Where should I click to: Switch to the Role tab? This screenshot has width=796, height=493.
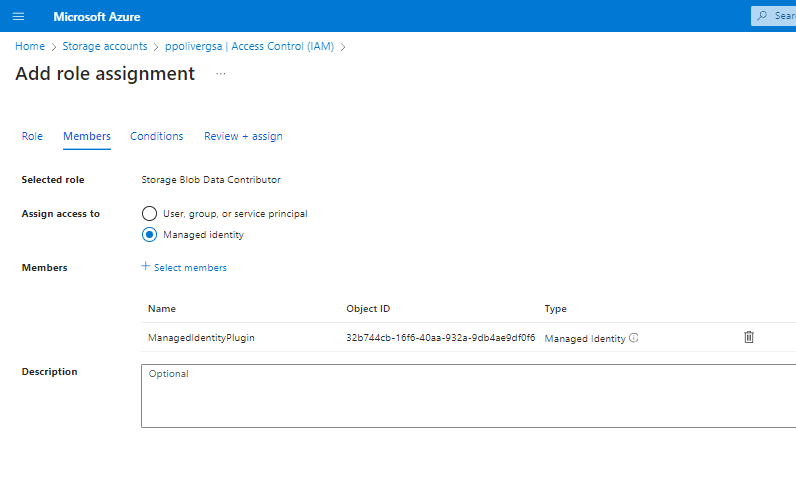coord(32,136)
